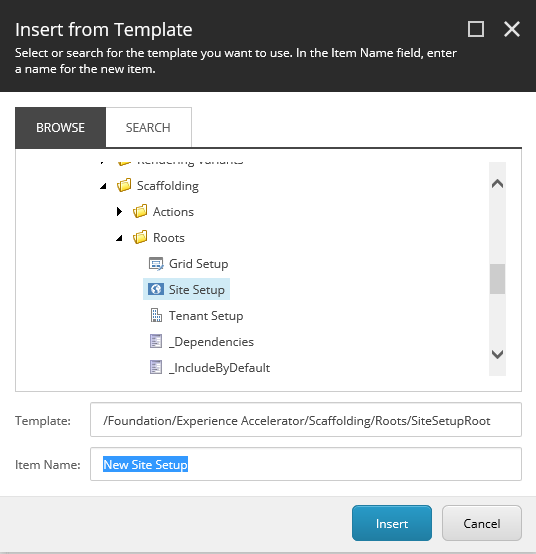Click the Site Setup globe icon
The image size is (536, 554).
click(x=156, y=289)
